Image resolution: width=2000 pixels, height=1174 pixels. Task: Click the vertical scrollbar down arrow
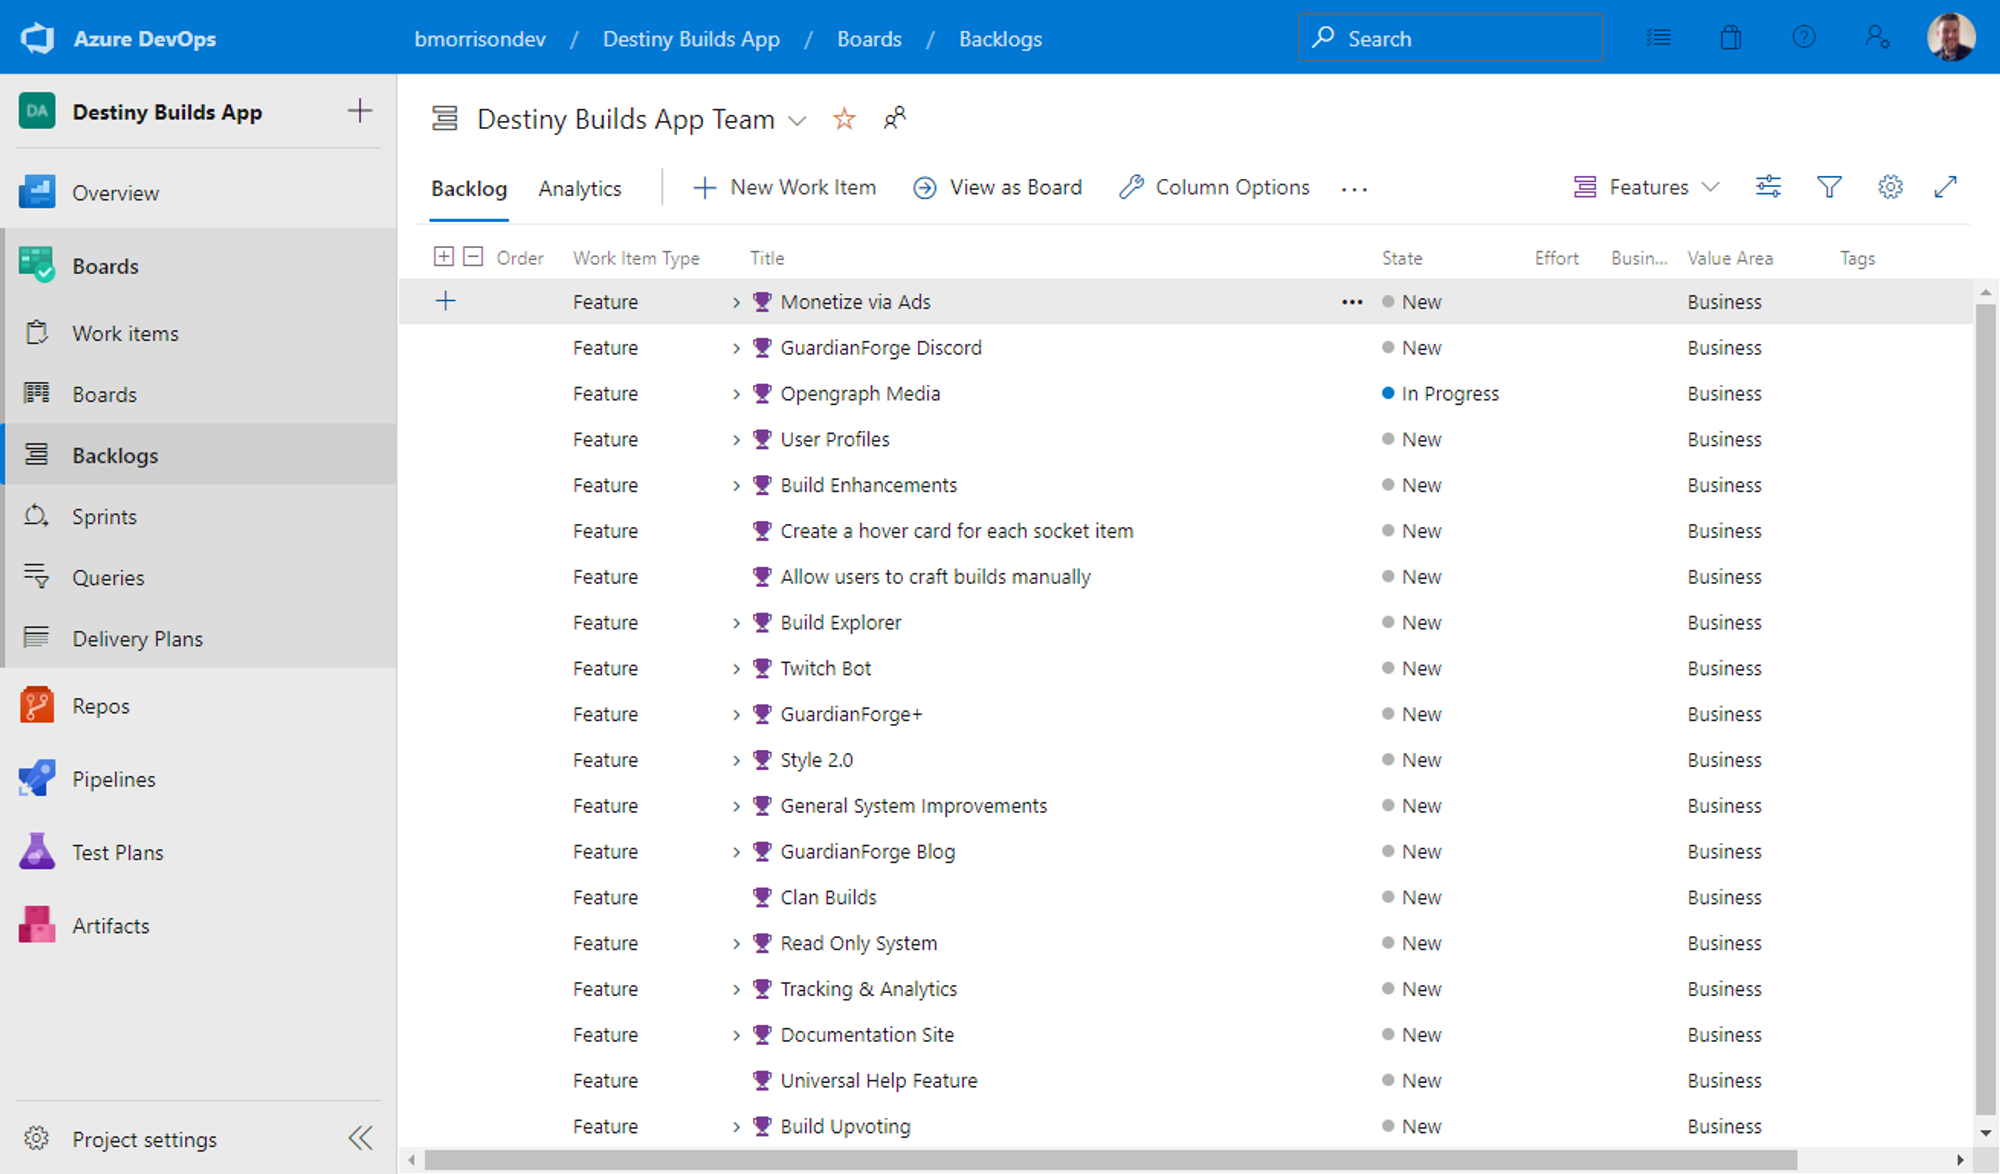[1985, 1133]
